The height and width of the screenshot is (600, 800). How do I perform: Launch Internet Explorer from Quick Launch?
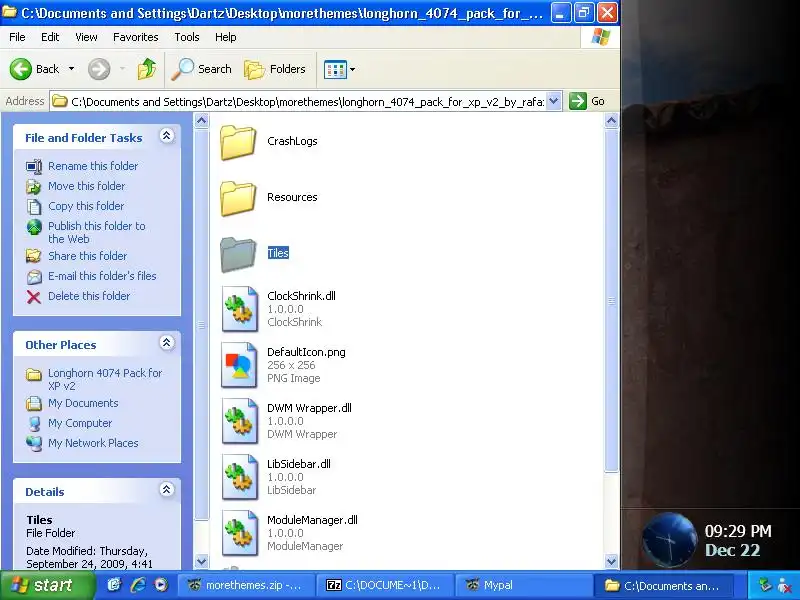(138, 585)
